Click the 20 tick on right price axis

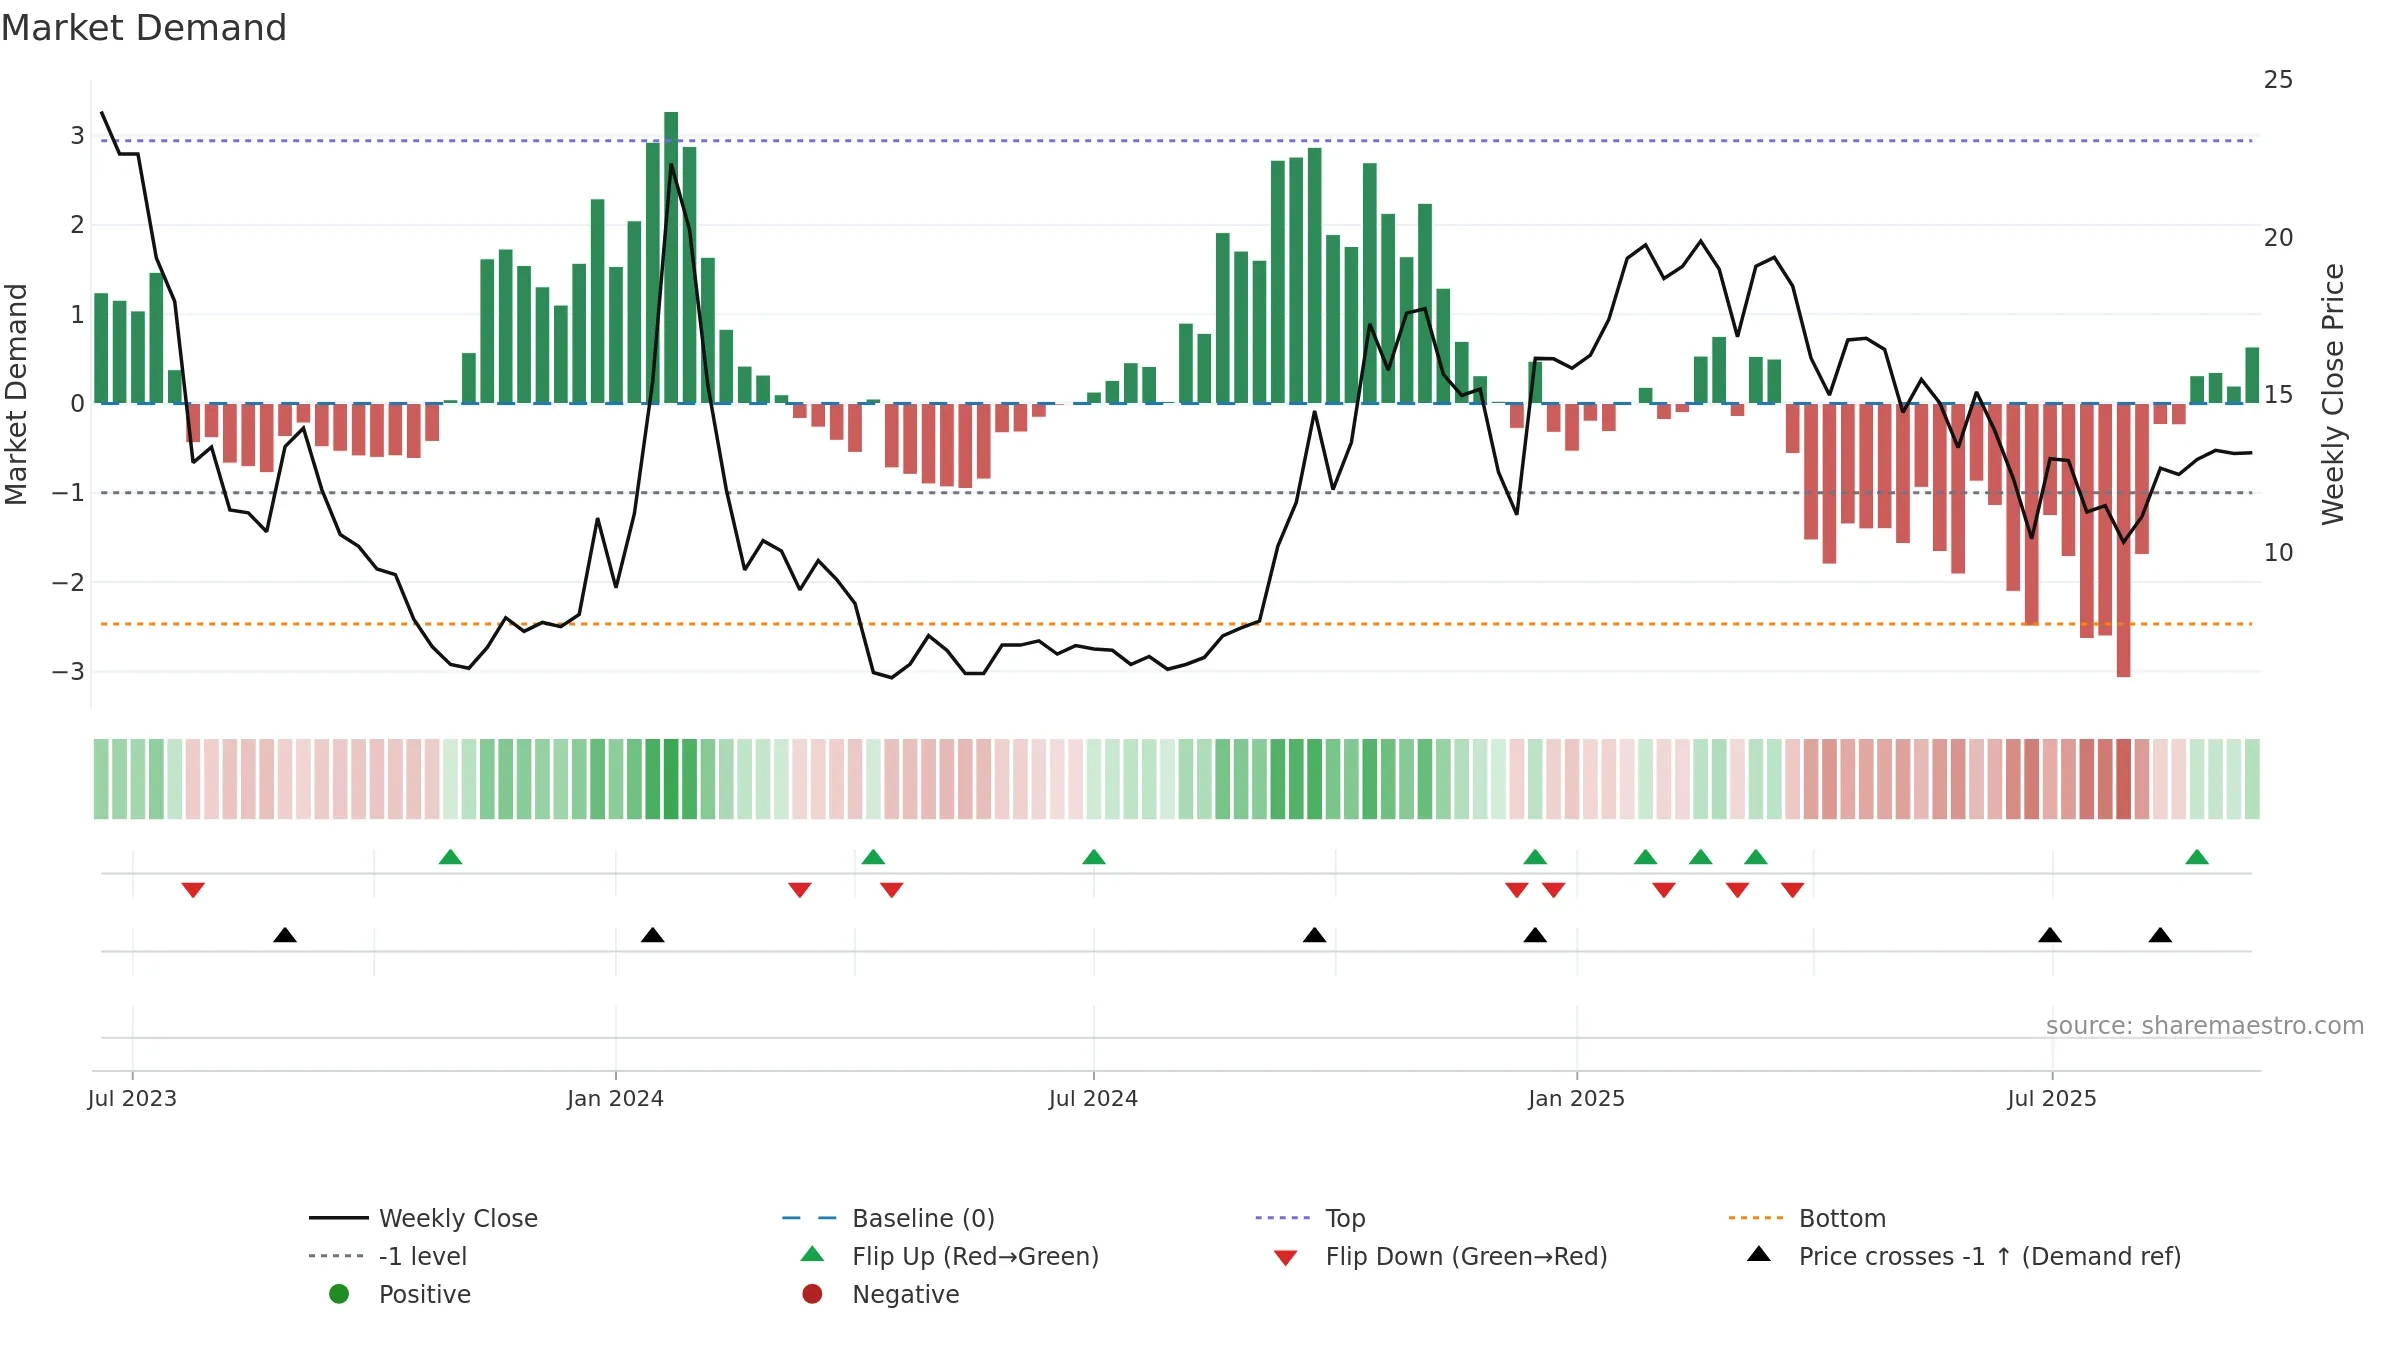coord(2278,238)
